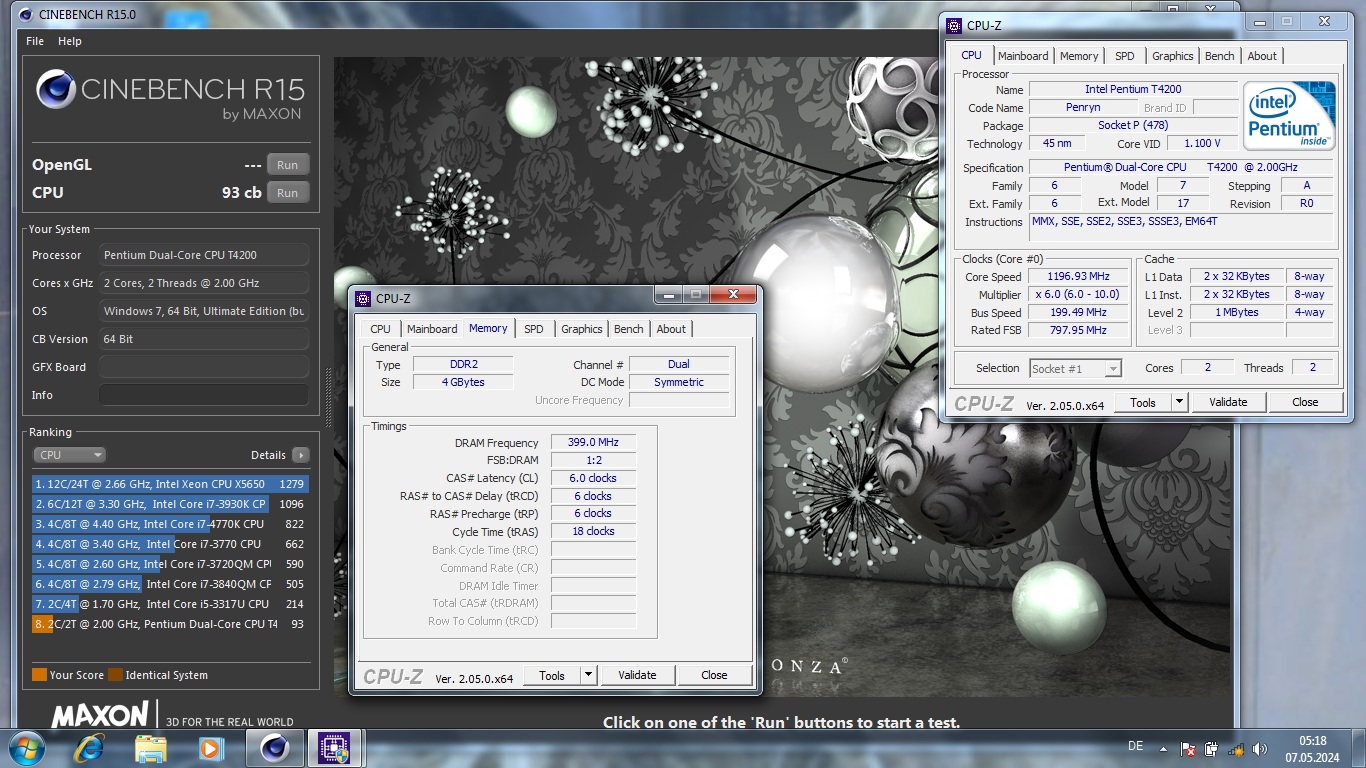Open the volume speaker tray icon
The image size is (1366, 768).
tap(1260, 749)
